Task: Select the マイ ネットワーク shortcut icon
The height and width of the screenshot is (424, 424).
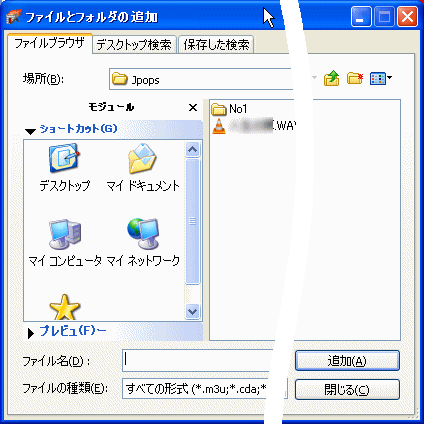Action: pyautogui.click(x=143, y=234)
